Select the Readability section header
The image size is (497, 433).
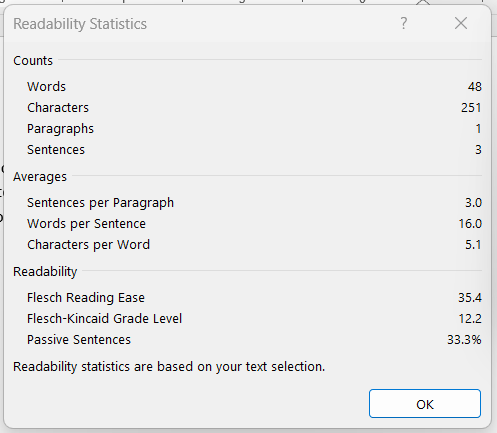coord(45,272)
